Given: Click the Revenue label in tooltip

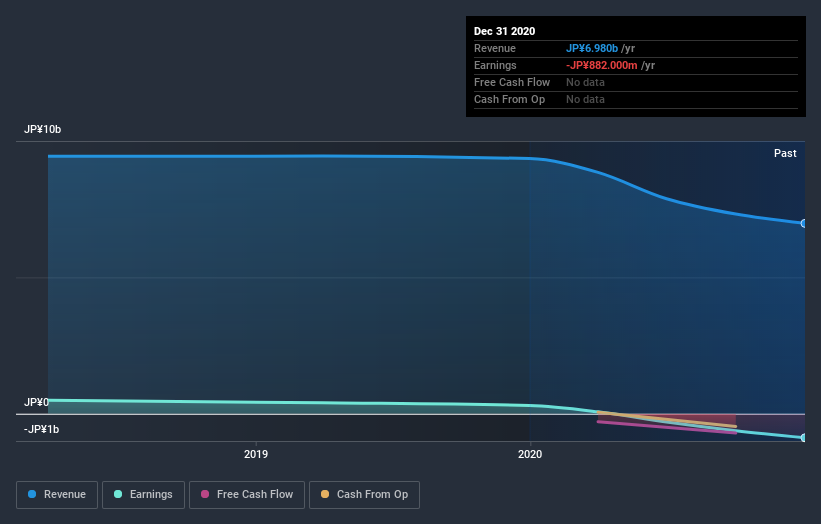Looking at the screenshot, I should 495,48.
